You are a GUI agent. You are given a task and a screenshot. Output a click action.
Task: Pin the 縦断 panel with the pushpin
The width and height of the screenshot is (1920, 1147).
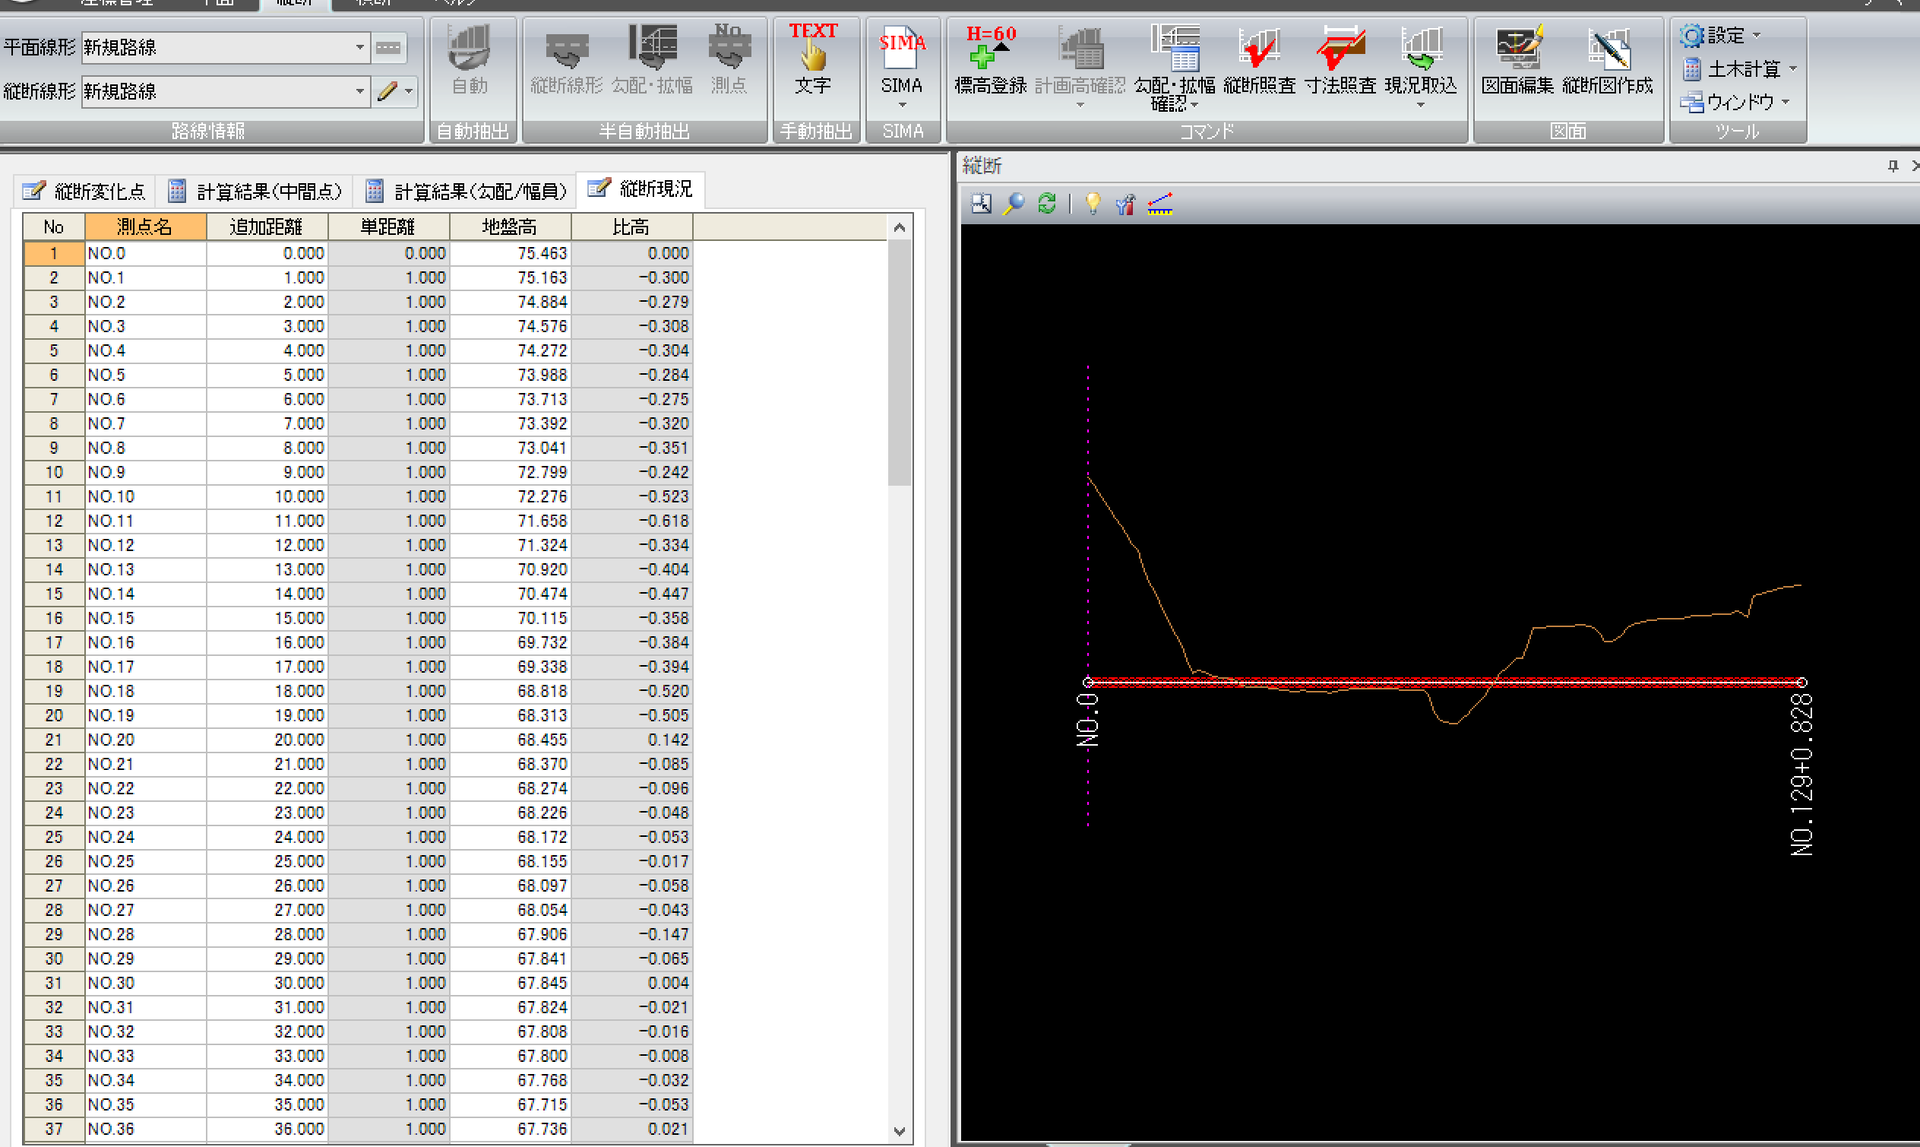pos(1893,166)
